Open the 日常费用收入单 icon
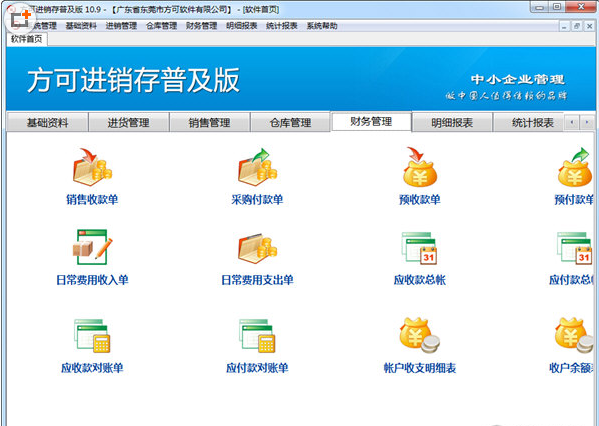Screen dimensions: 599x426 point(92,247)
